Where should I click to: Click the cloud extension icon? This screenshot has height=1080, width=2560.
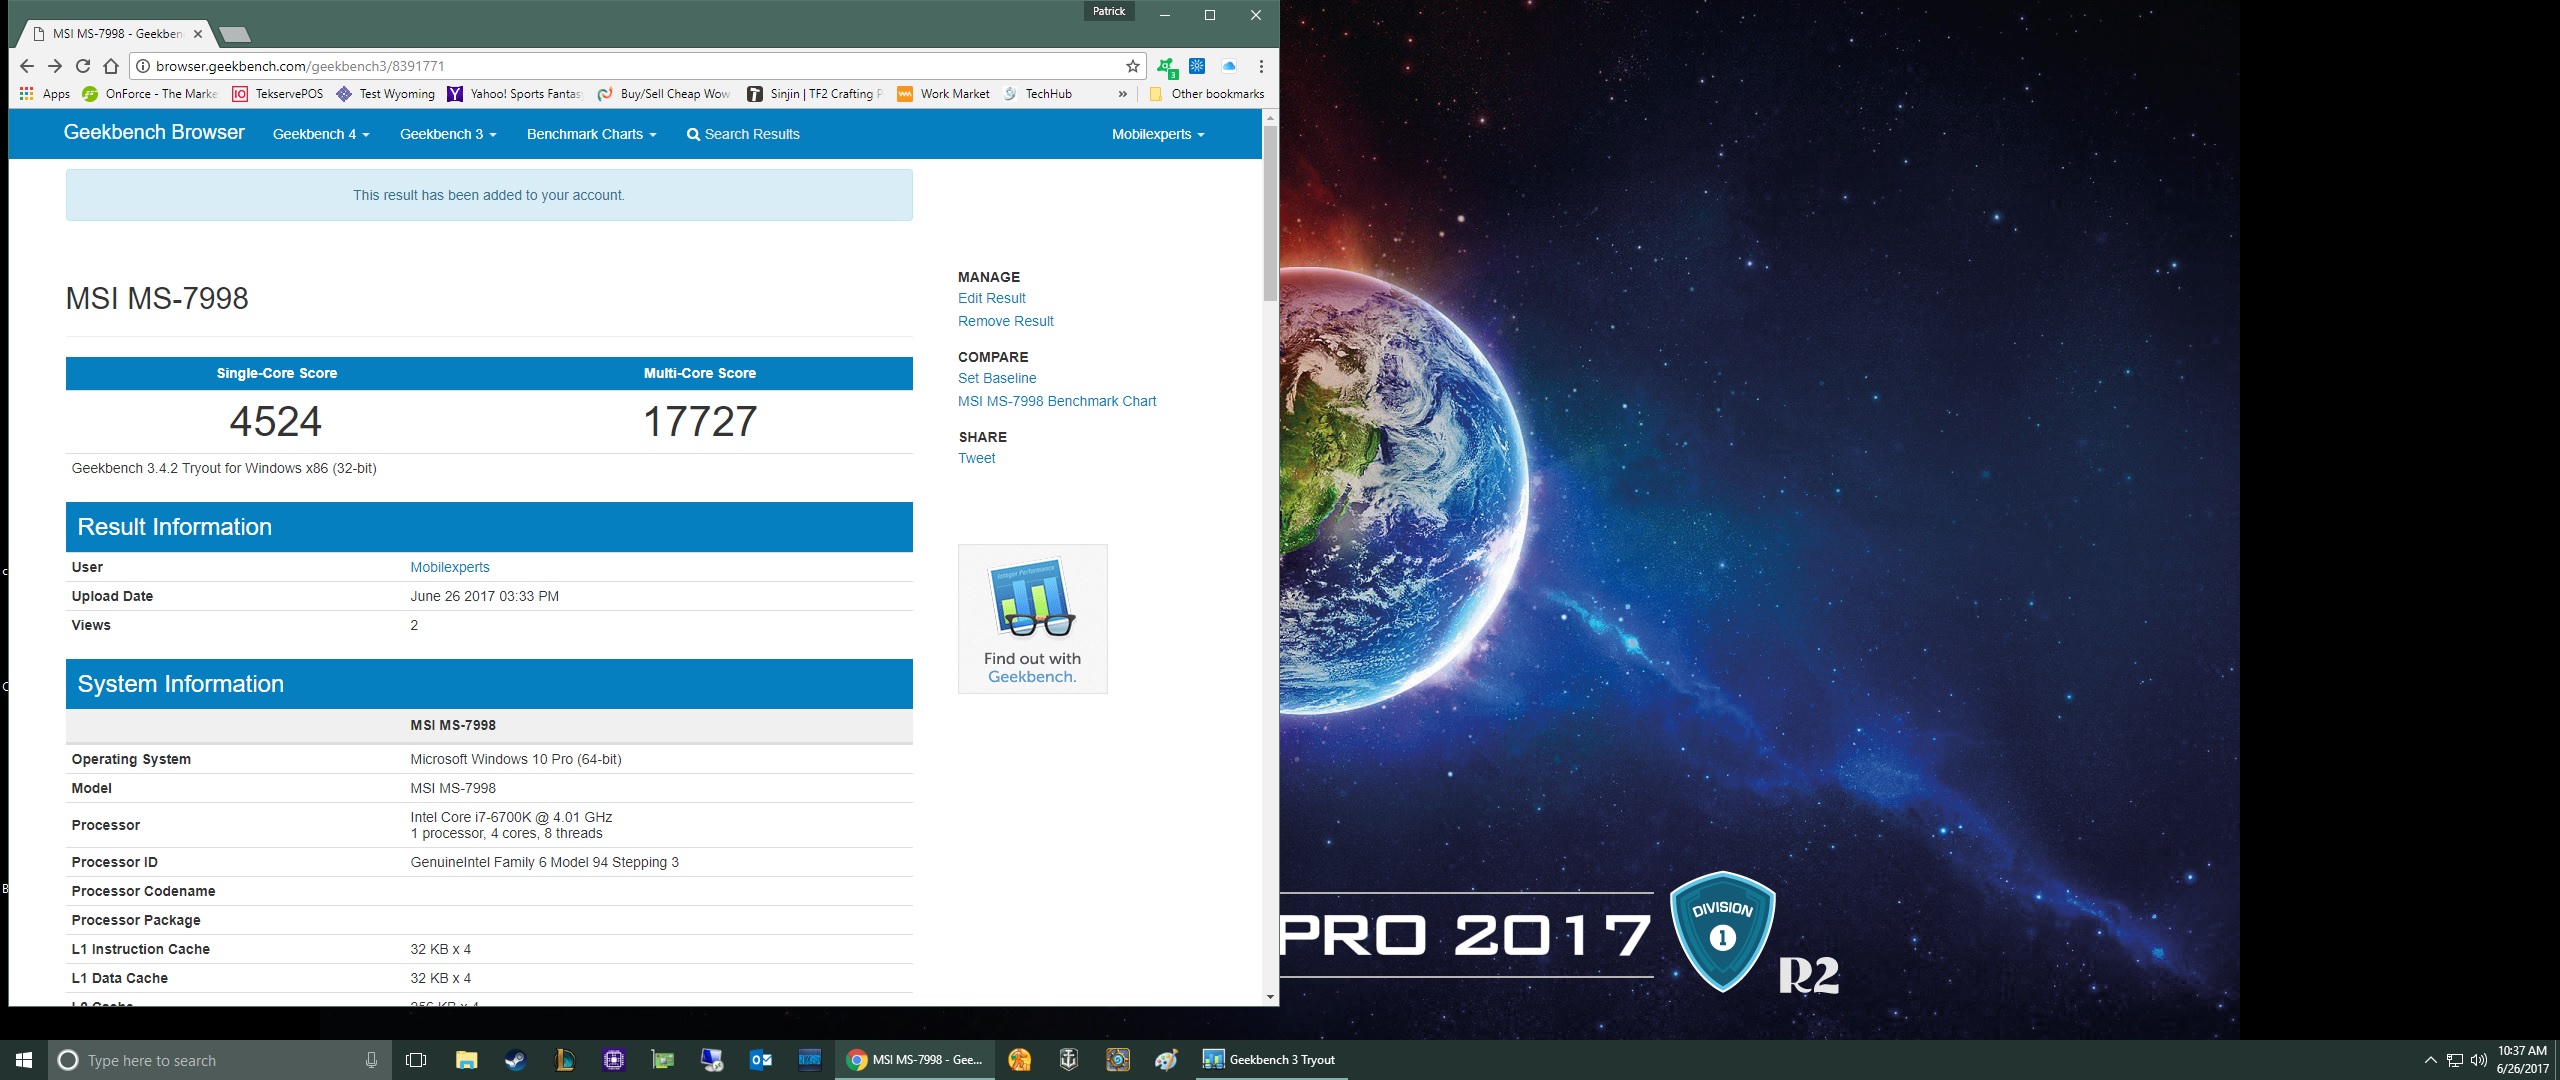(x=1229, y=66)
